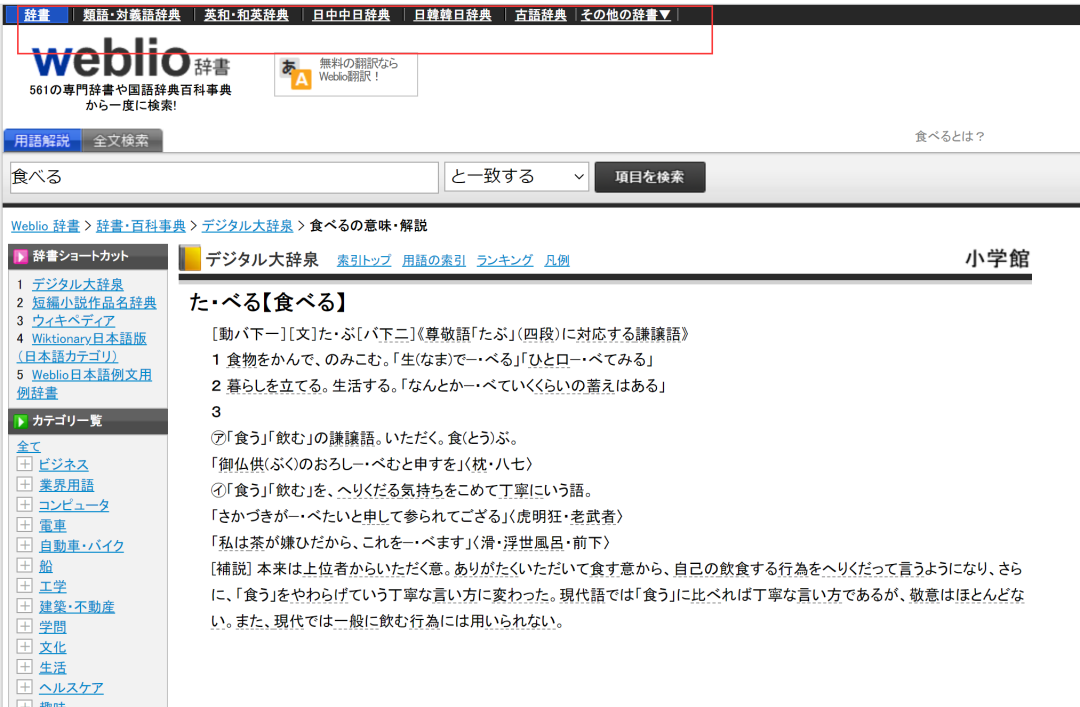Expand the 業界用語 category plus box

click(25, 484)
